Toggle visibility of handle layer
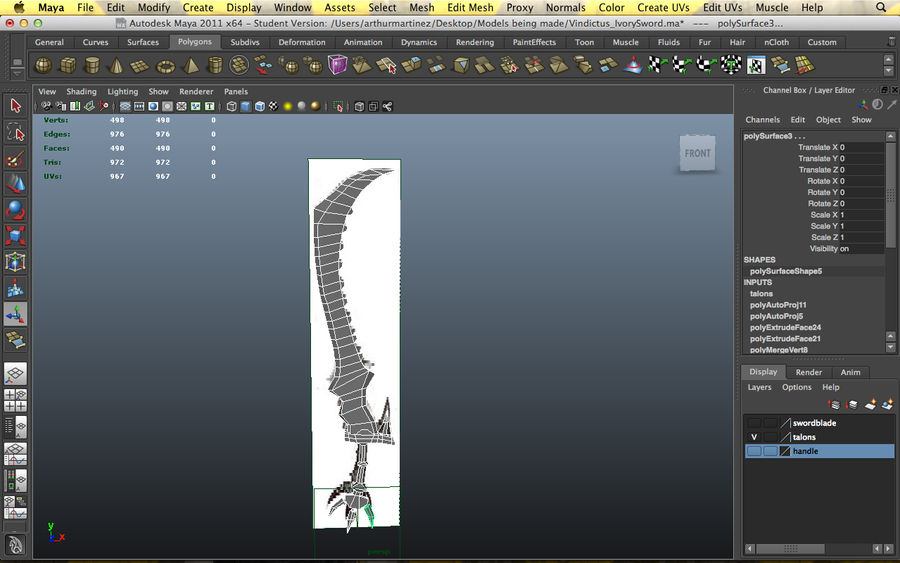 754,451
